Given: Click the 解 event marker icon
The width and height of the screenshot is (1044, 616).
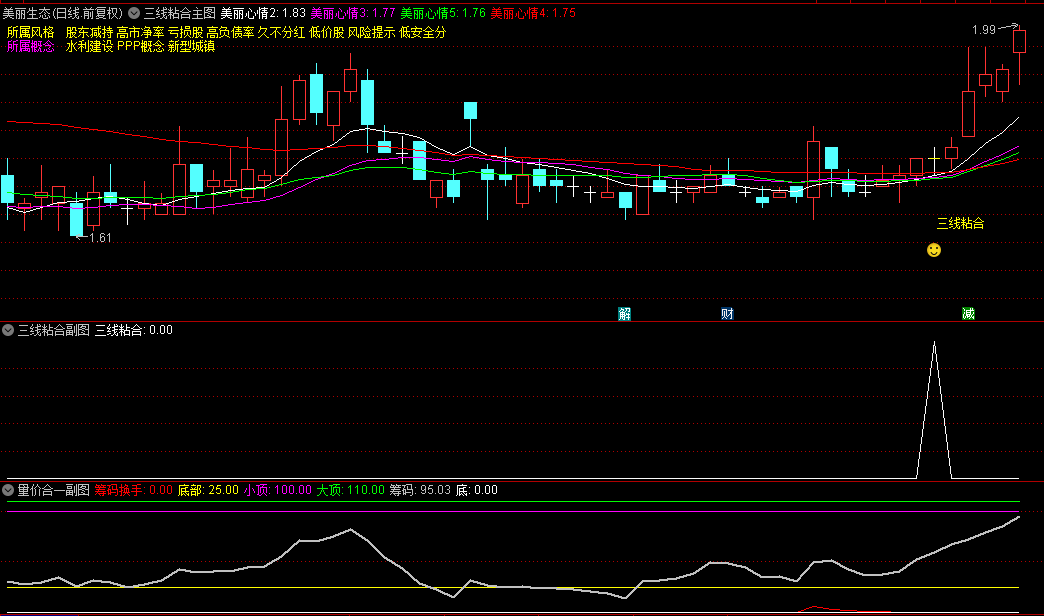Looking at the screenshot, I should coord(625,313).
